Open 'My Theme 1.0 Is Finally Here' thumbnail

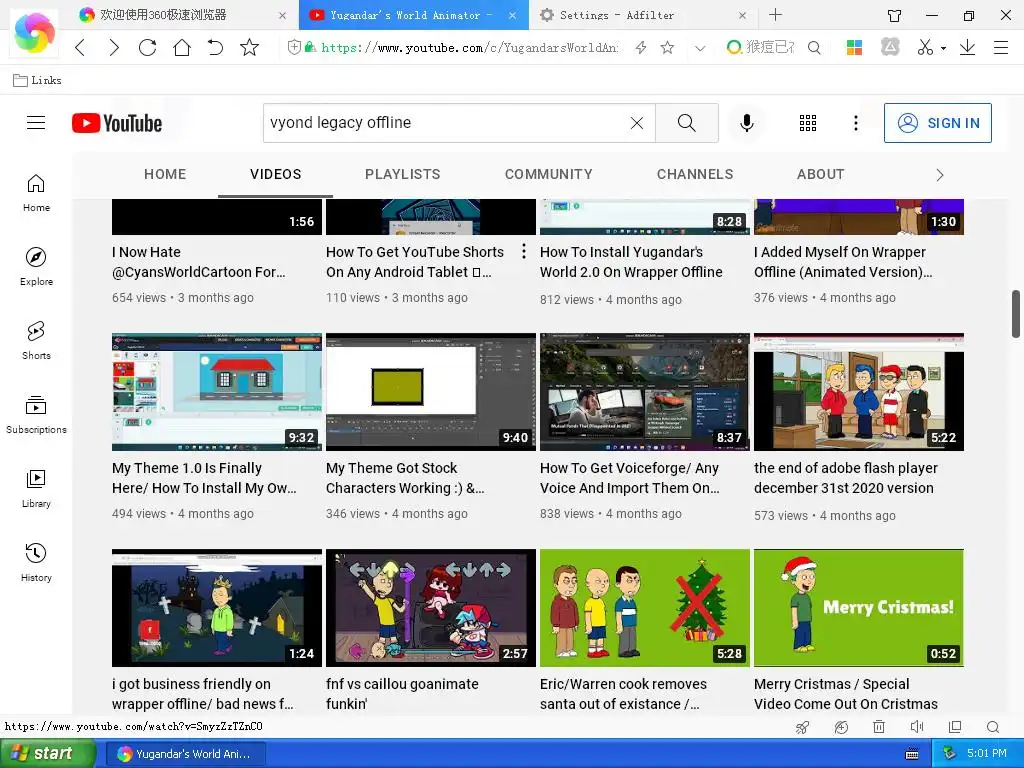click(x=217, y=392)
